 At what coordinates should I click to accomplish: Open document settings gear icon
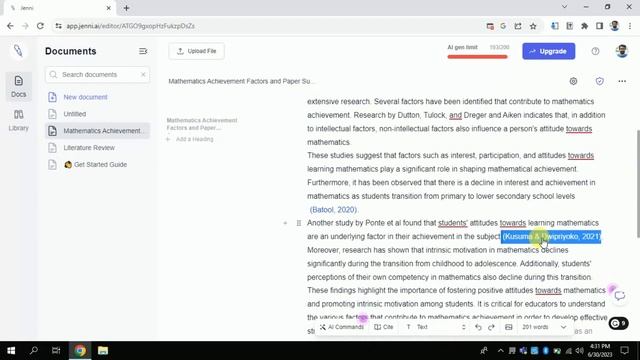(573, 81)
